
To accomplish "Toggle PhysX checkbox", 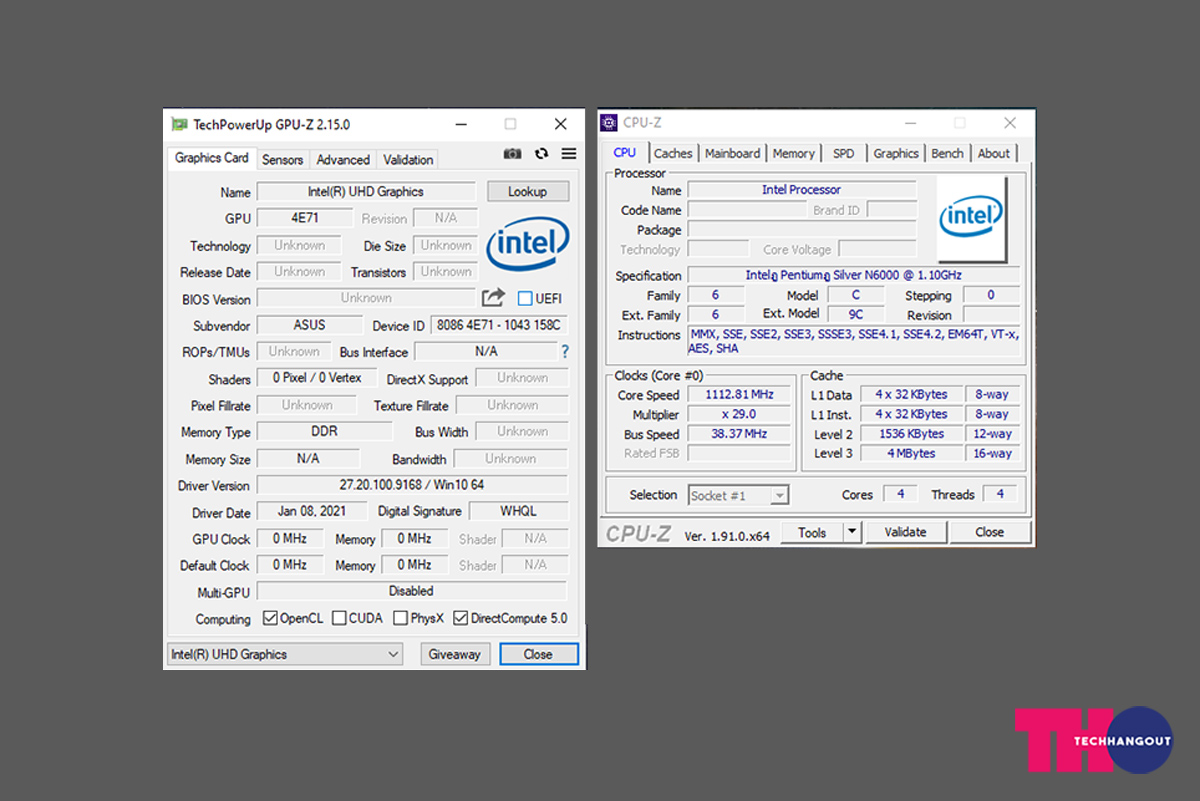I will click(400, 618).
